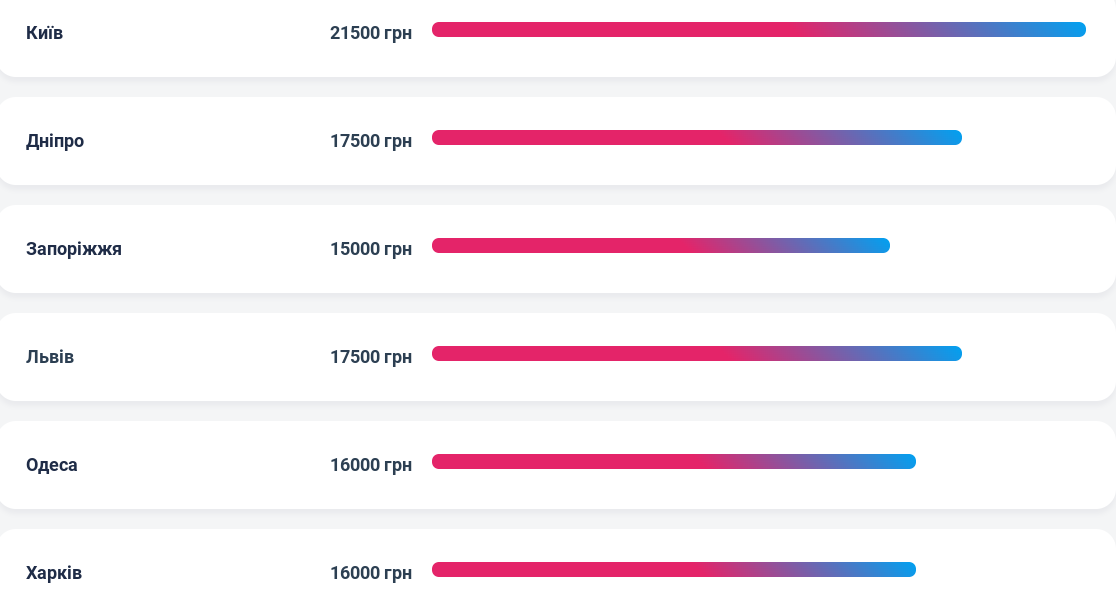This screenshot has width=1116, height=598.
Task: Select the Дніпро city label
Action: (x=55, y=141)
